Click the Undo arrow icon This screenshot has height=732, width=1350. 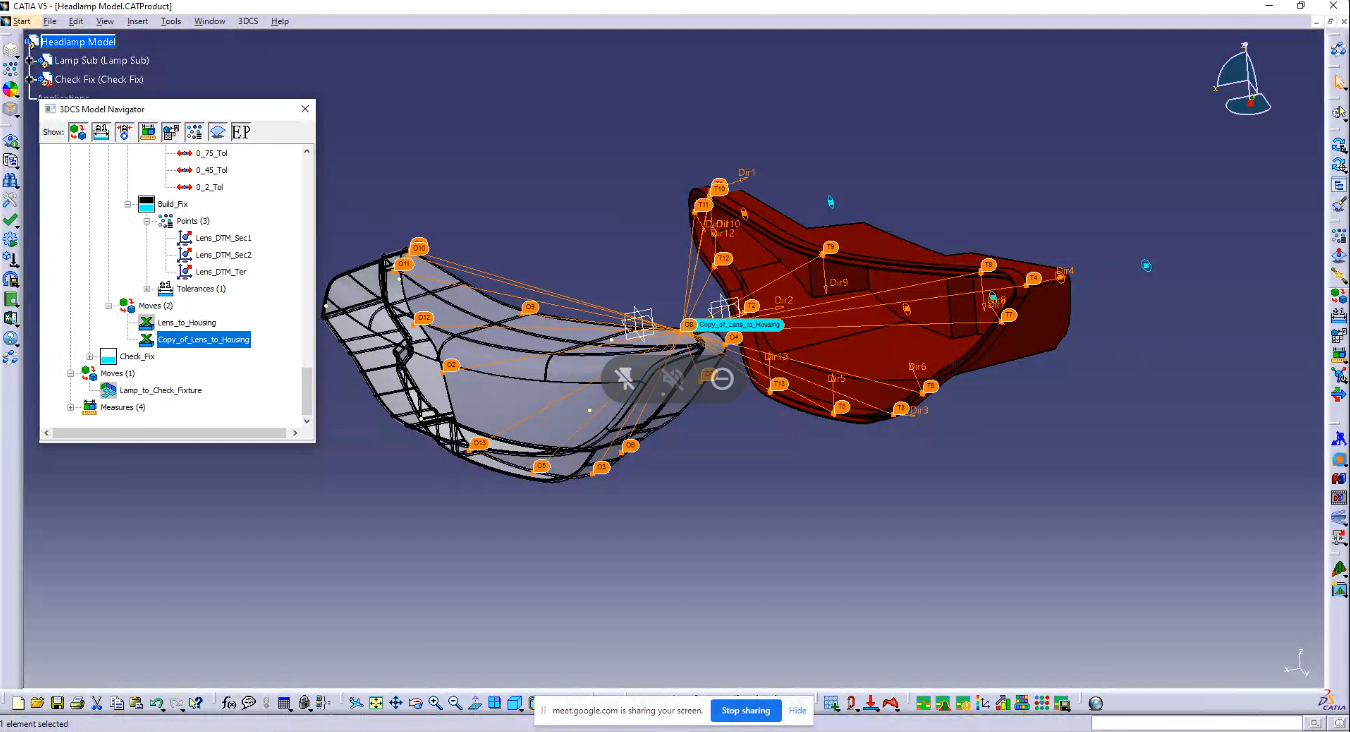point(157,703)
